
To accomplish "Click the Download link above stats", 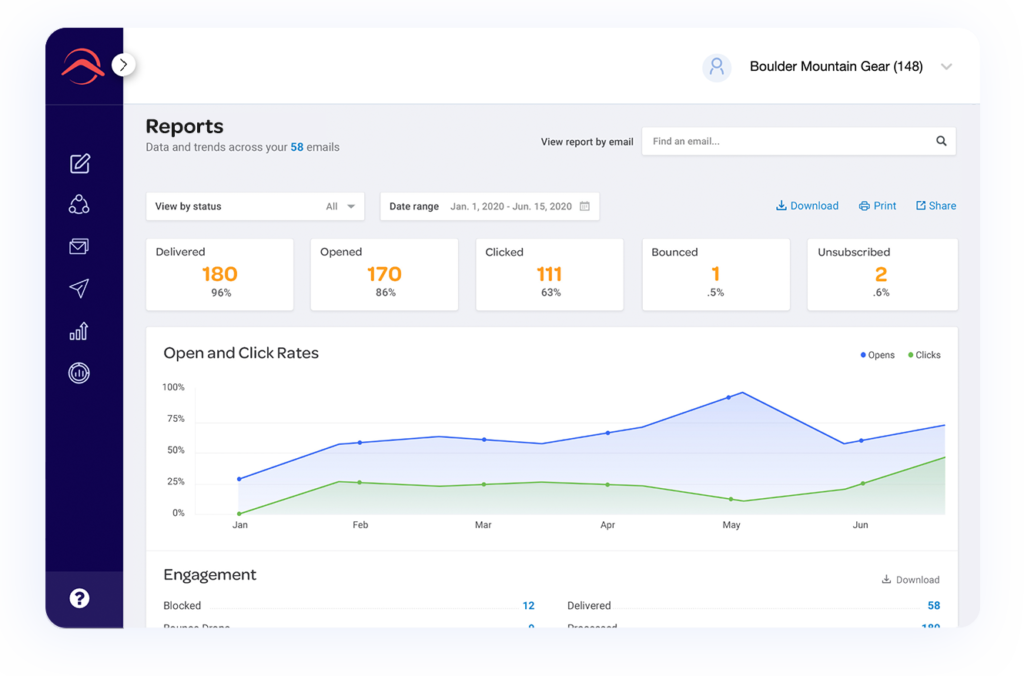I will [x=807, y=206].
